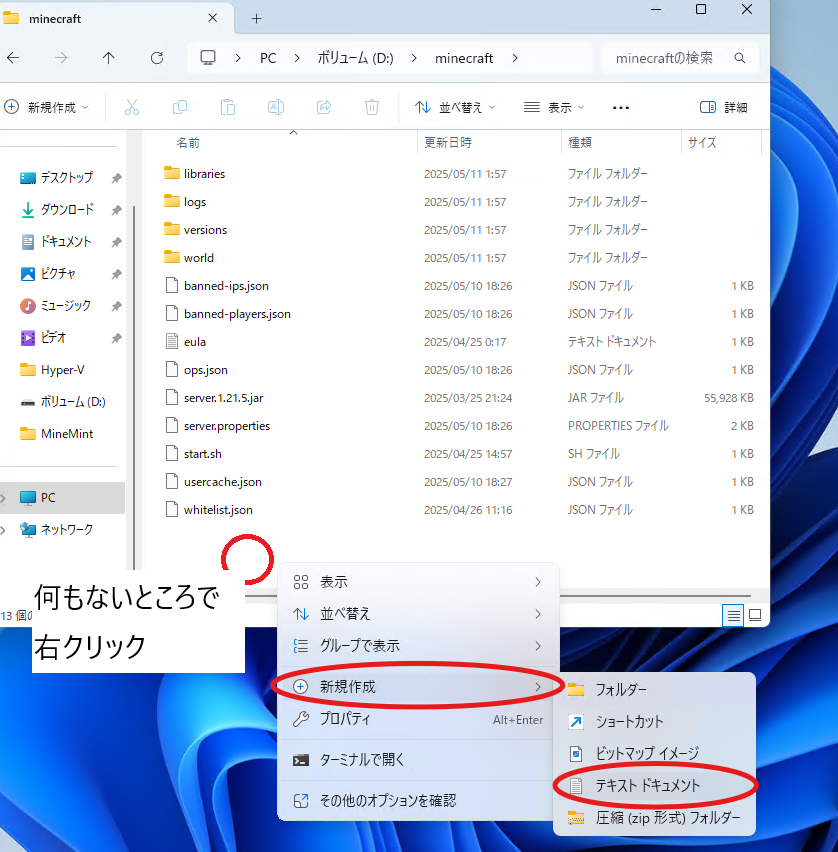Select the server.properties file

[x=227, y=425]
